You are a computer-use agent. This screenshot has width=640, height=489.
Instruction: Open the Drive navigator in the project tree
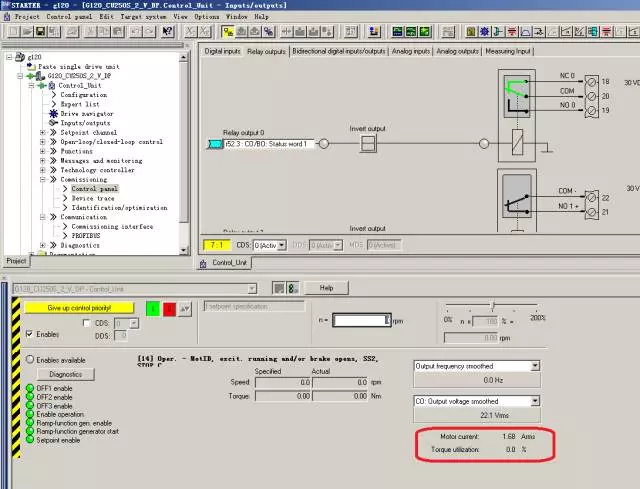pyautogui.click(x=86, y=113)
